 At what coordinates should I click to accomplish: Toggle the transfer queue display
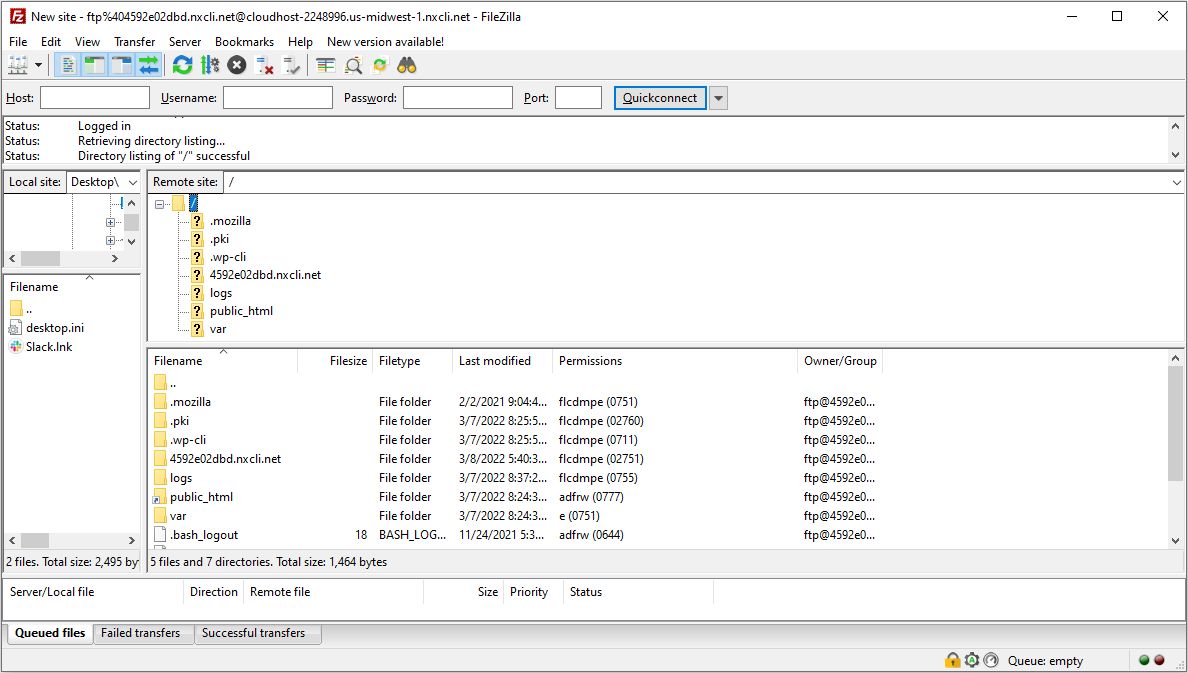tap(148, 66)
